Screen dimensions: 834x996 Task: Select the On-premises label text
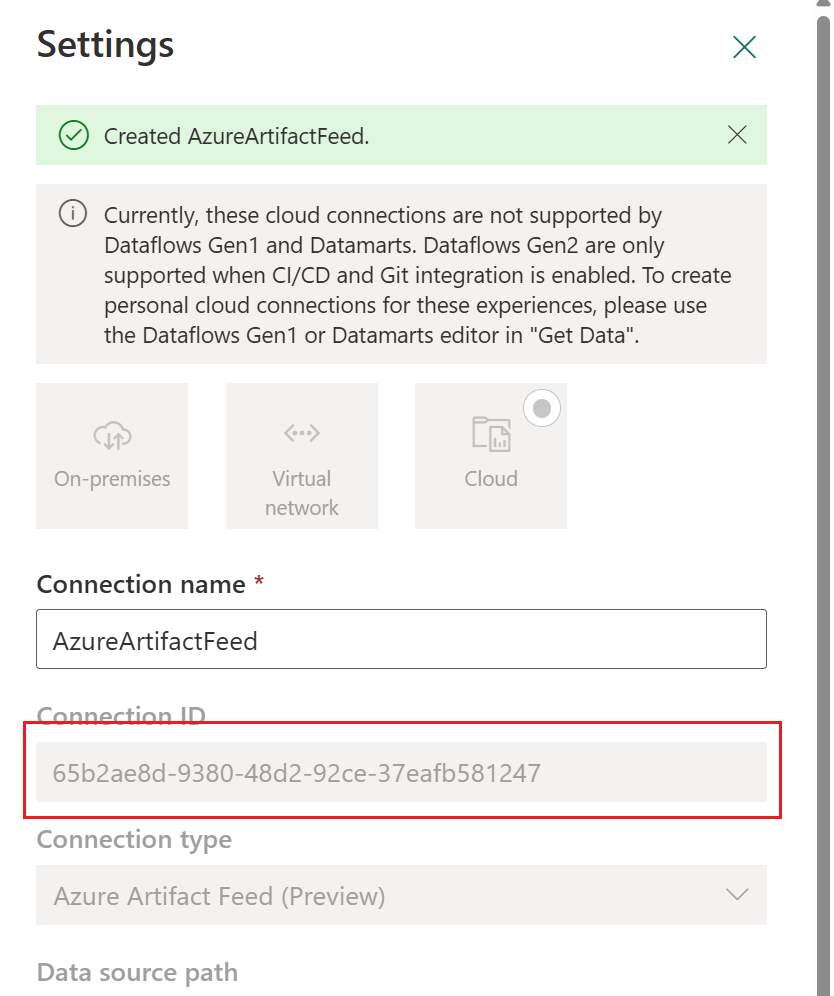coord(112,479)
